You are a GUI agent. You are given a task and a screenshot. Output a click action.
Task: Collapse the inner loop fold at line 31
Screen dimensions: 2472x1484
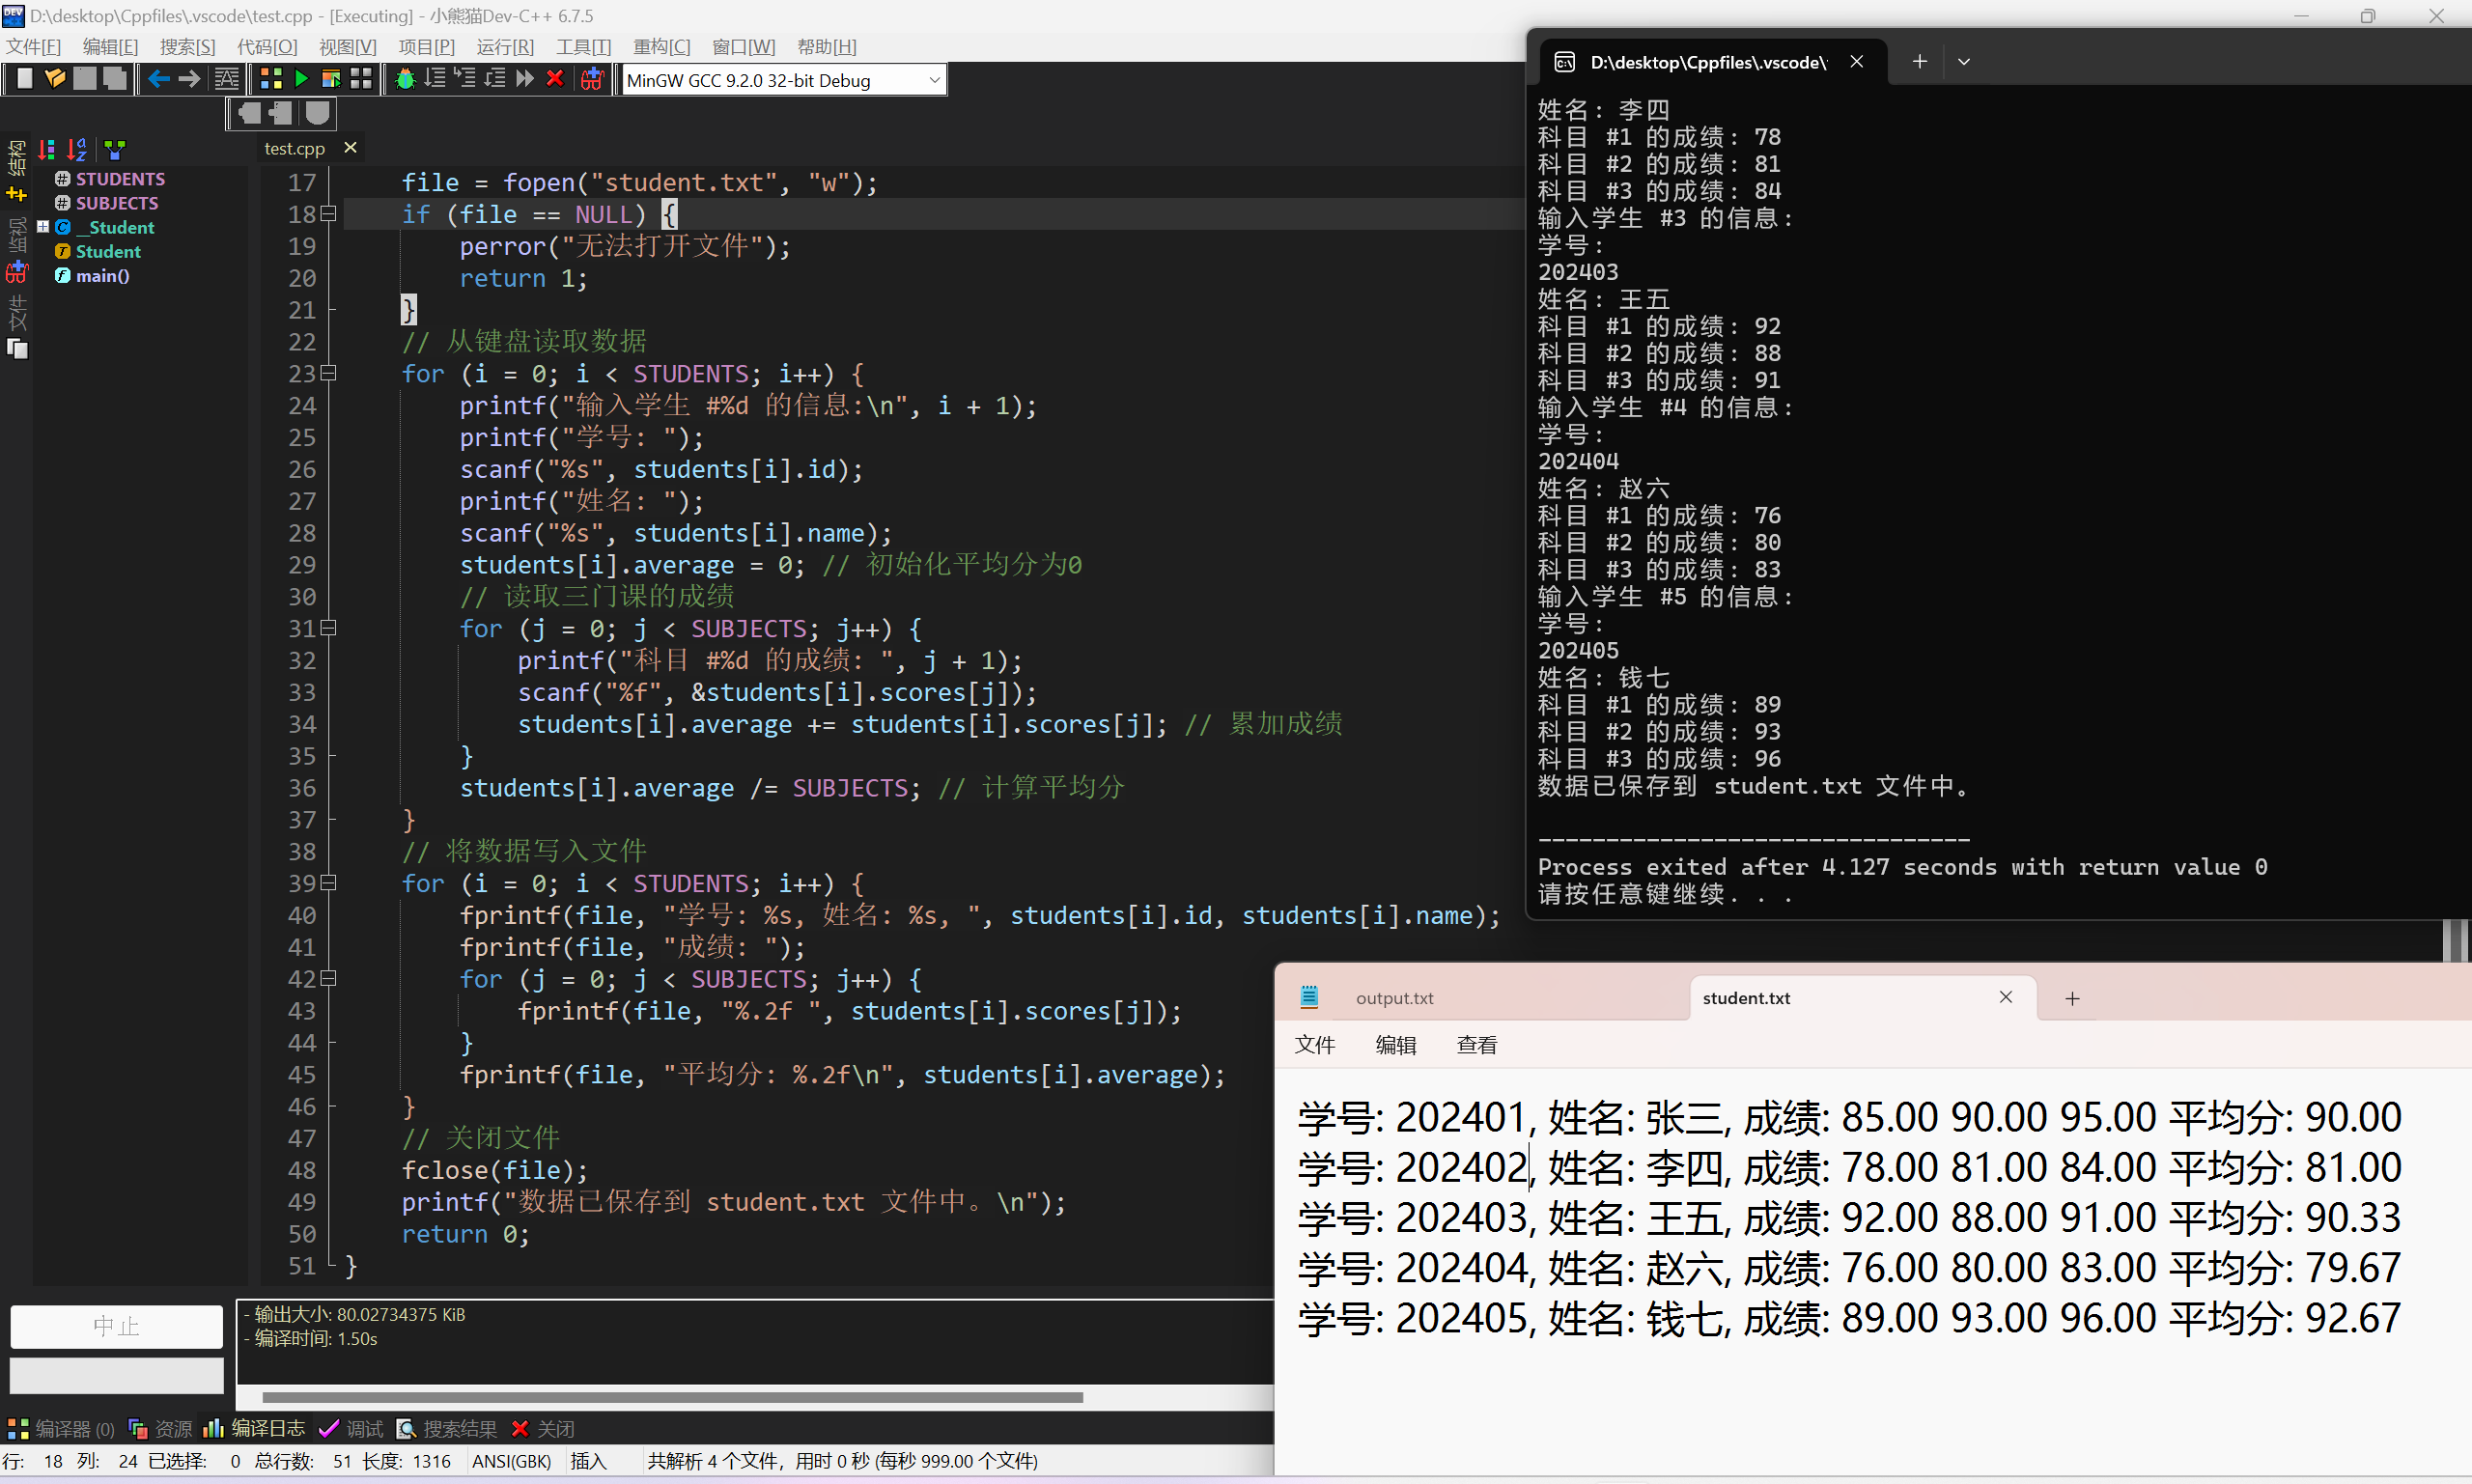(328, 628)
